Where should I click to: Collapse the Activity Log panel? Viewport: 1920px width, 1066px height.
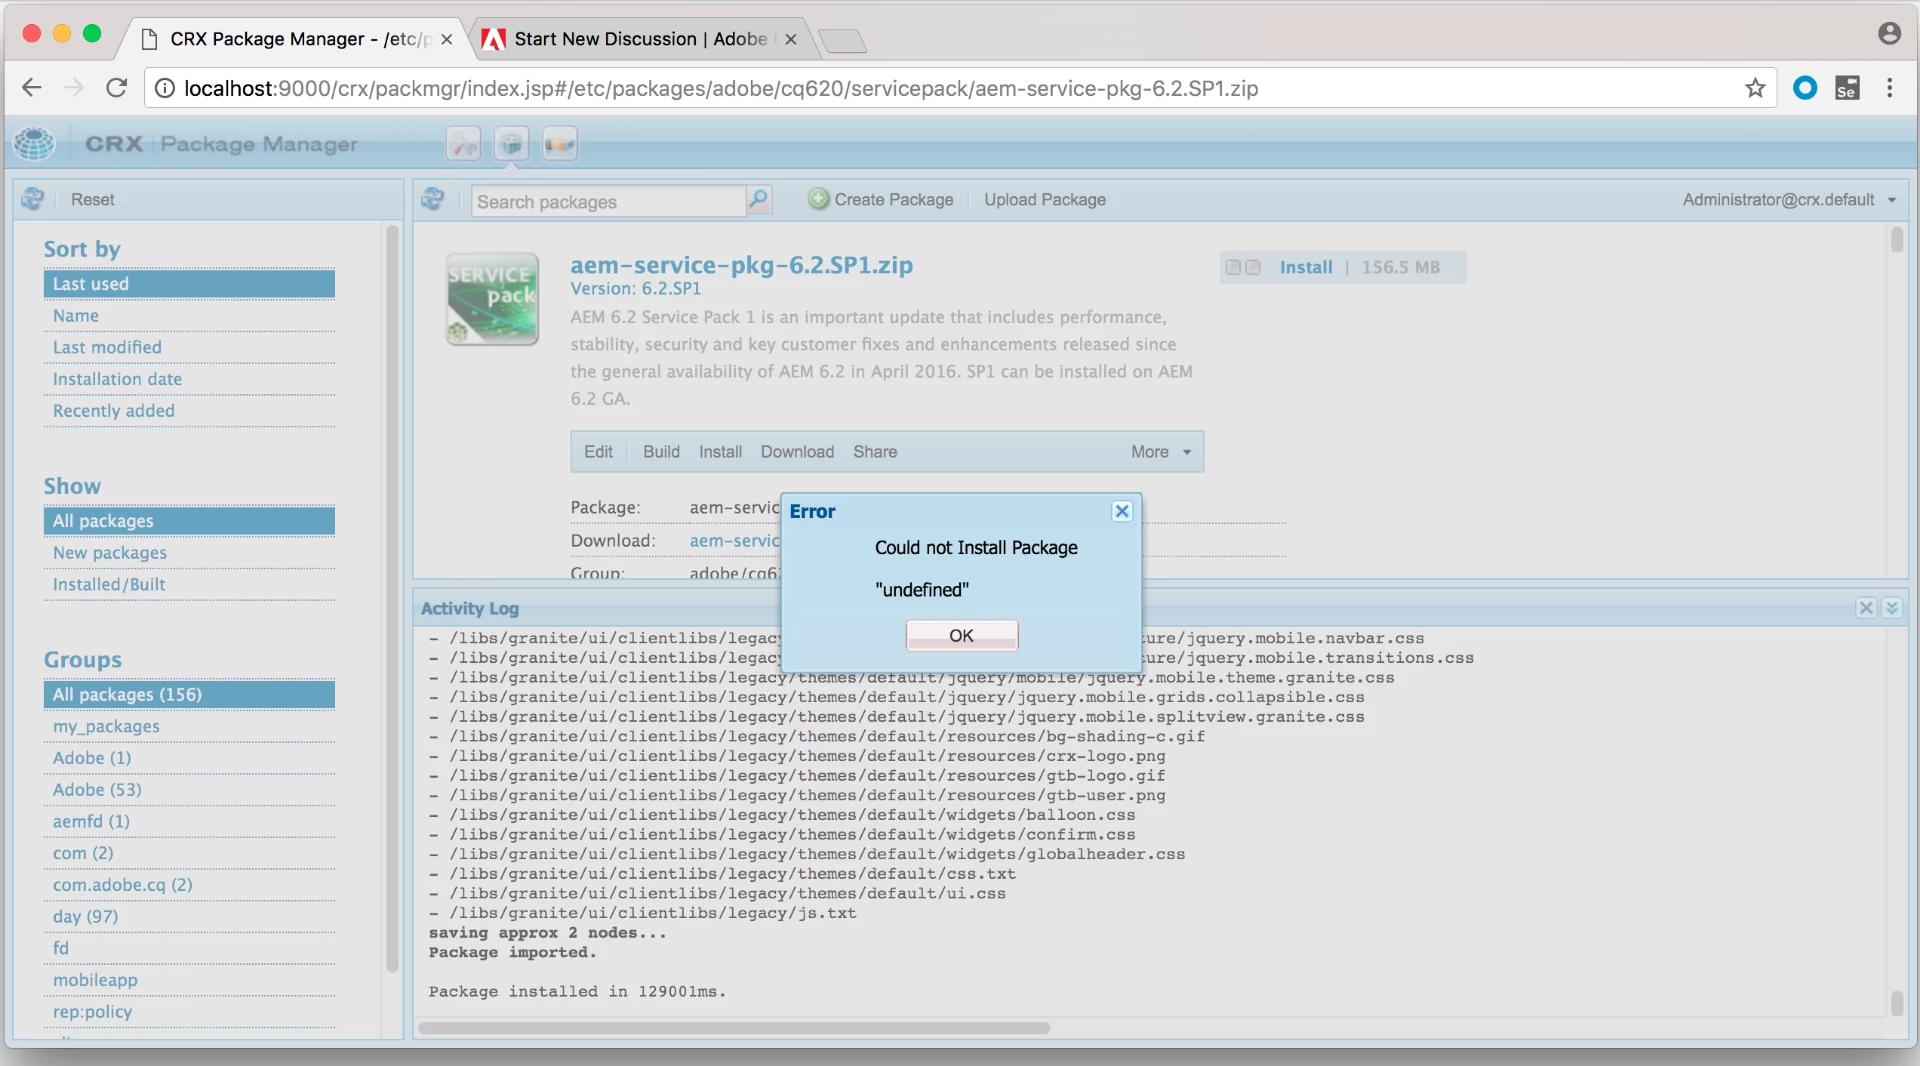pyautogui.click(x=1892, y=608)
